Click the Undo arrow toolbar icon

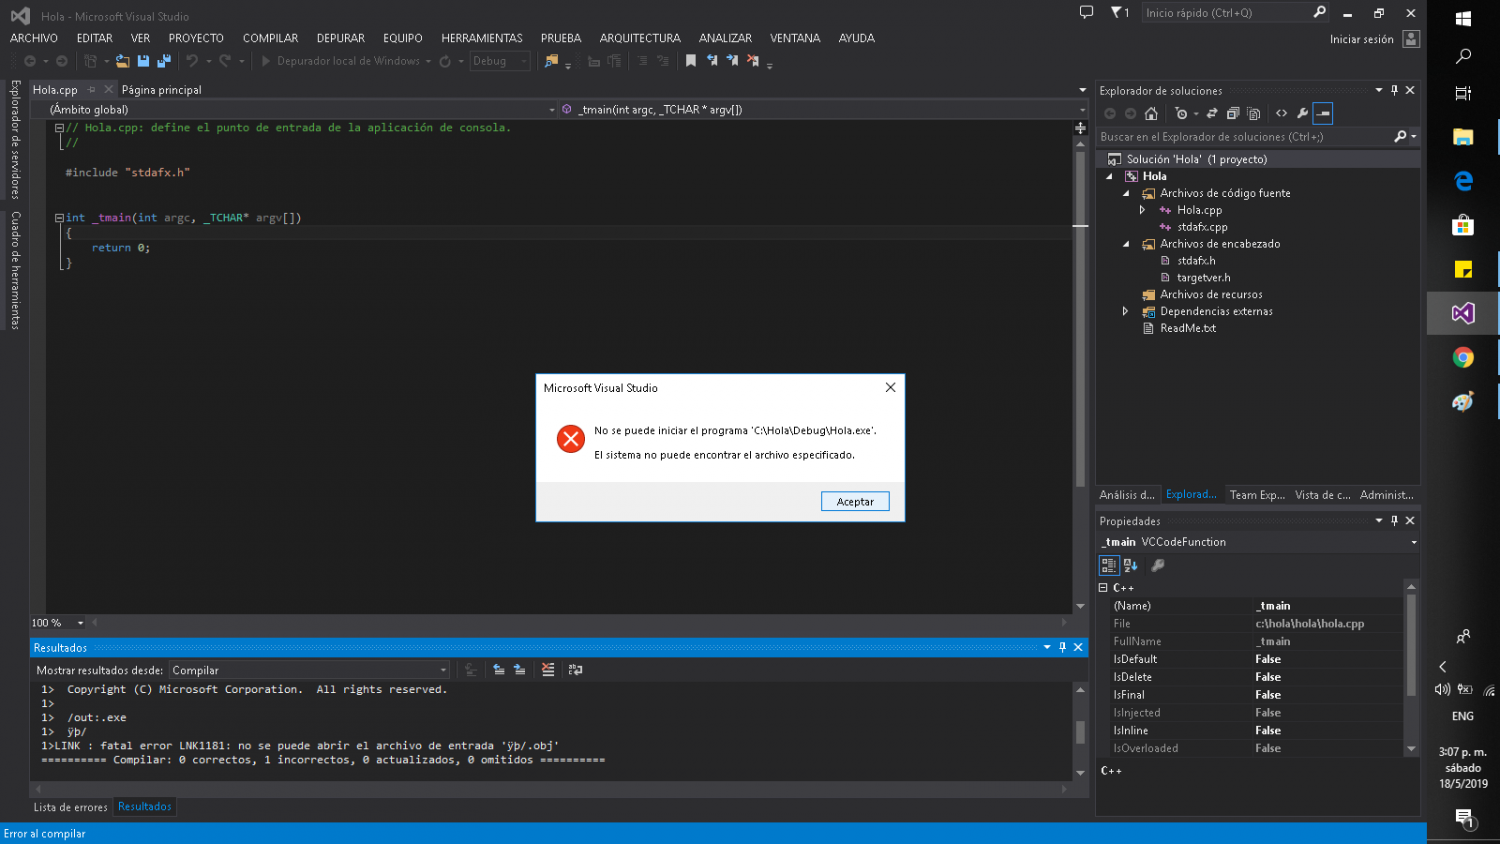click(192, 61)
